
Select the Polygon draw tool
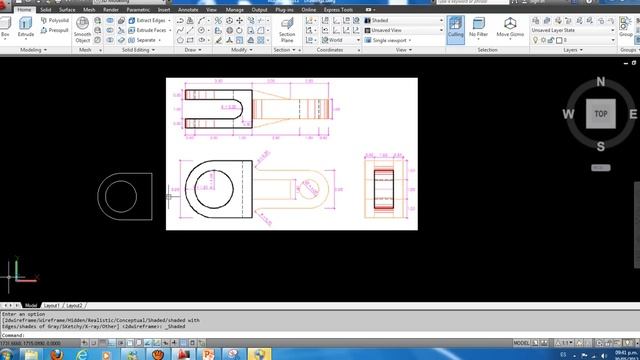pyautogui.click(x=180, y=40)
